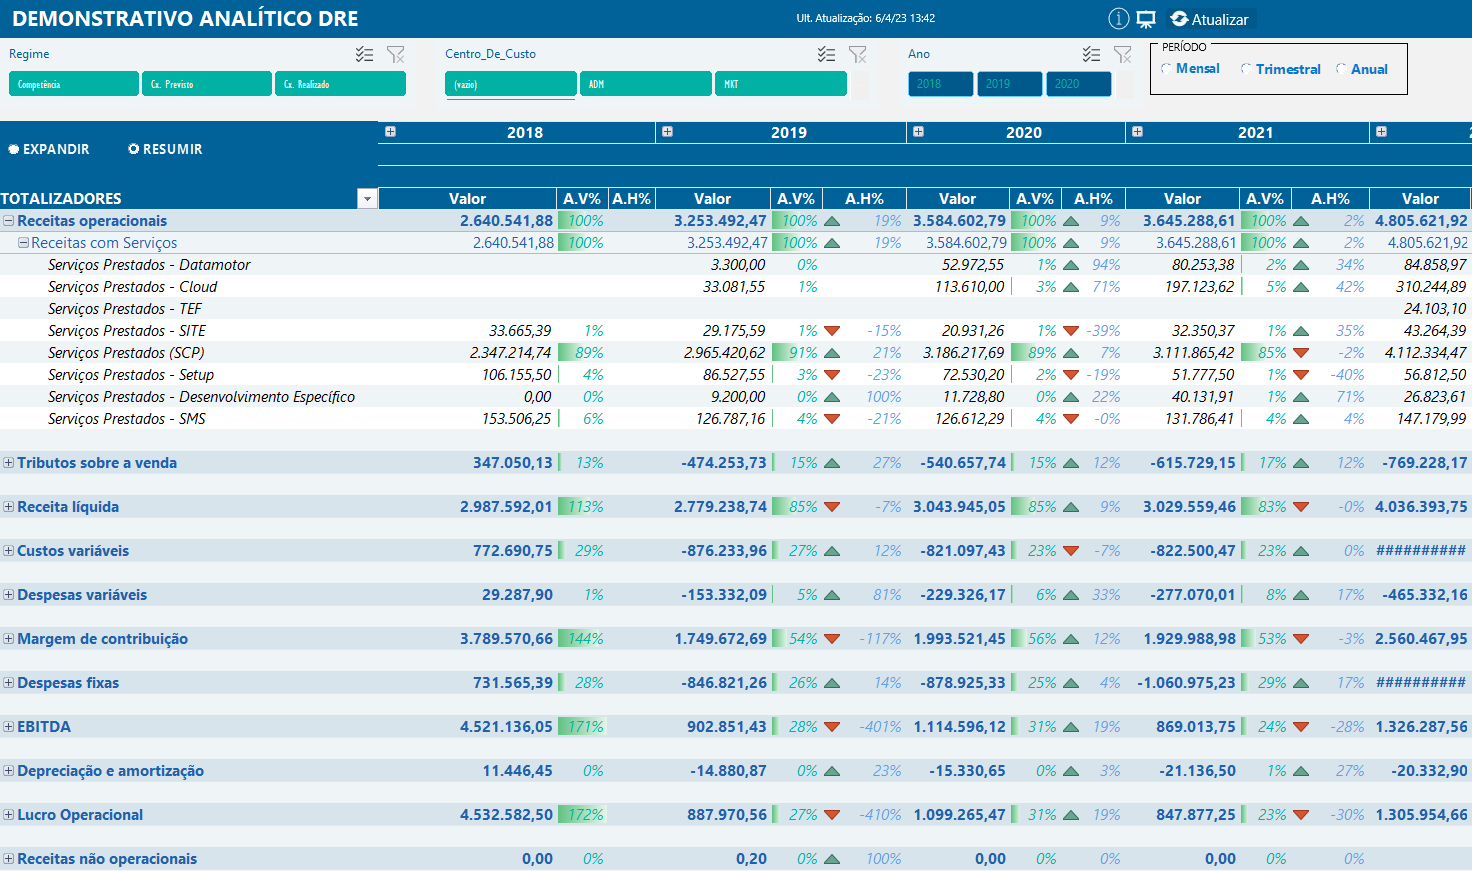Expand Tributos sobre a venda row

tap(8, 463)
